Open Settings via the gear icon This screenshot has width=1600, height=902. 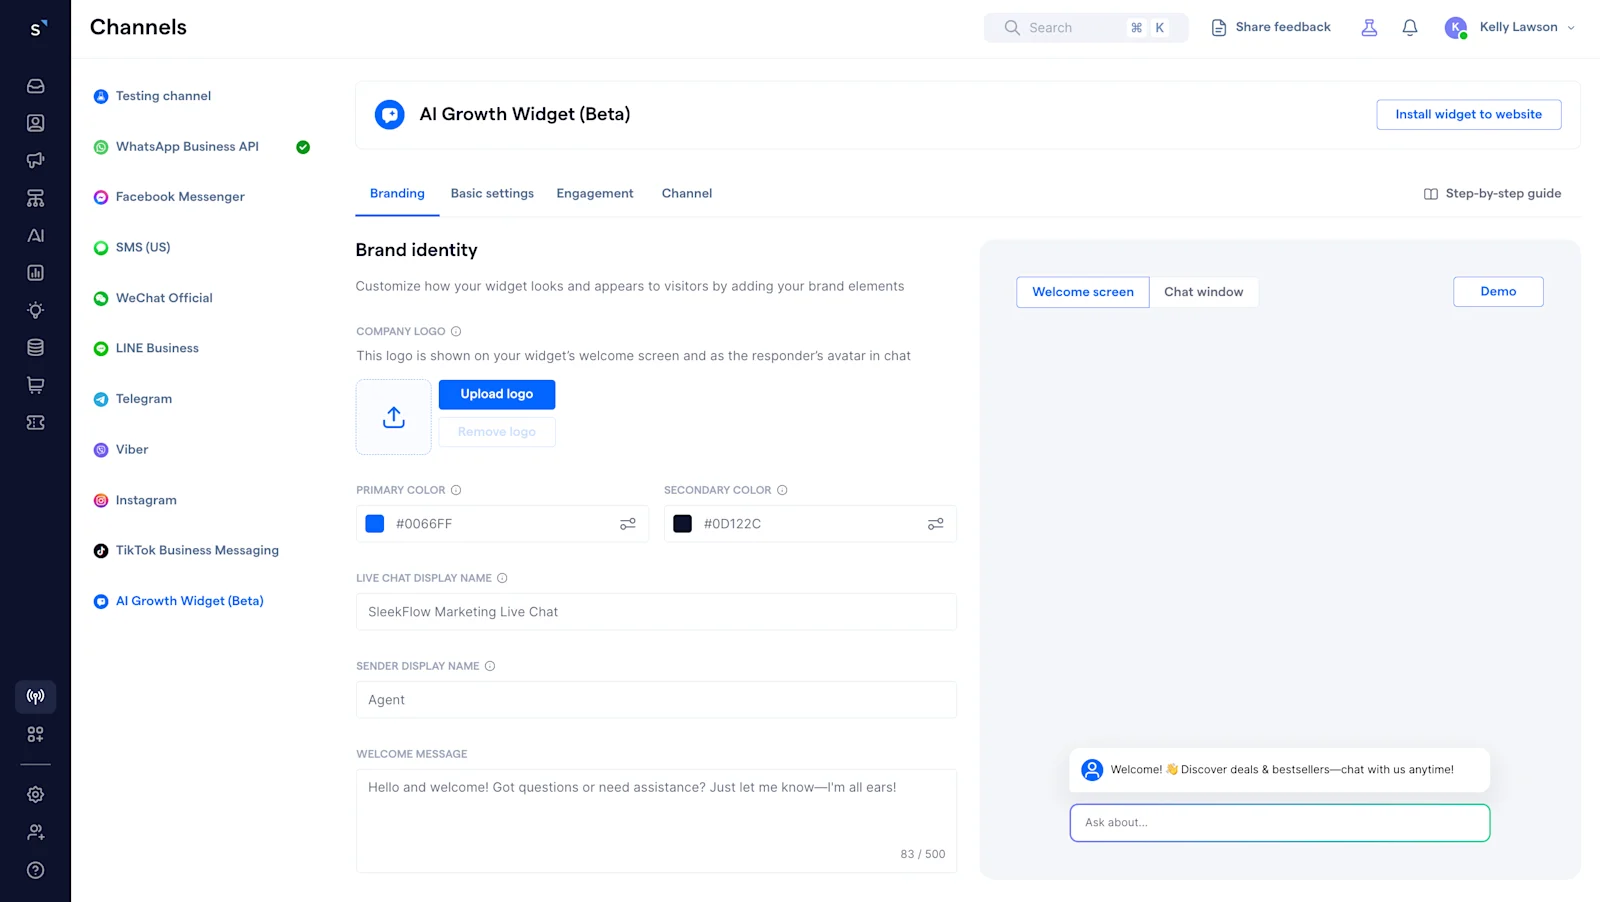click(35, 794)
